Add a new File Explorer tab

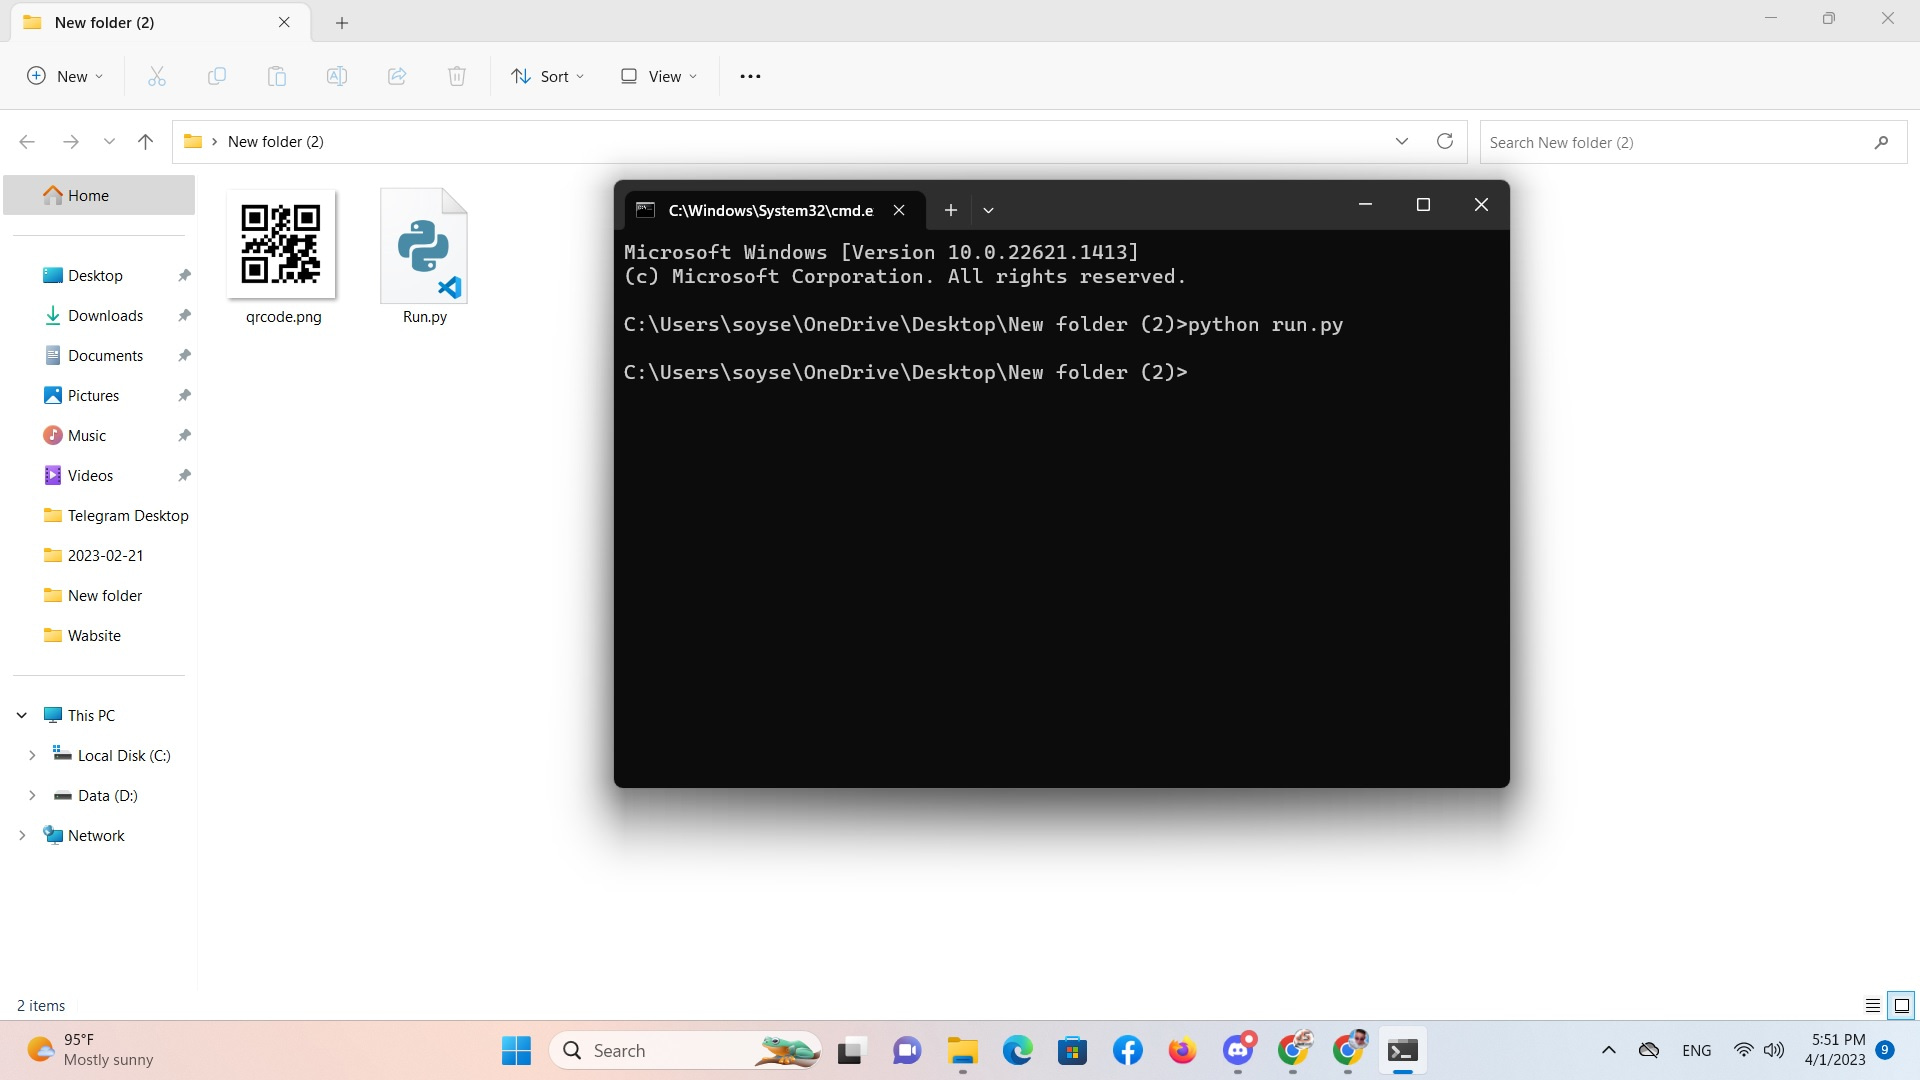pos(342,22)
